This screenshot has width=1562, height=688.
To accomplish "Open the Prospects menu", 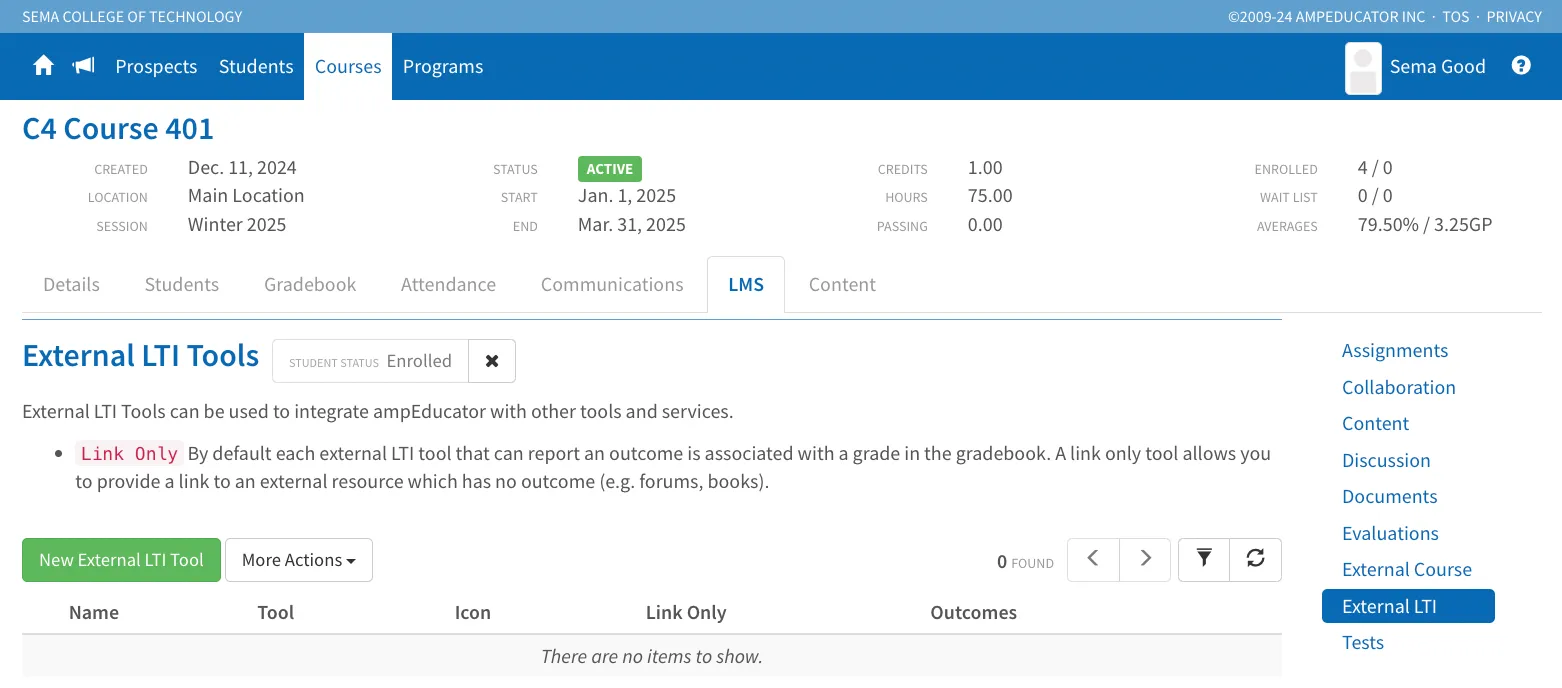I will coord(156,66).
